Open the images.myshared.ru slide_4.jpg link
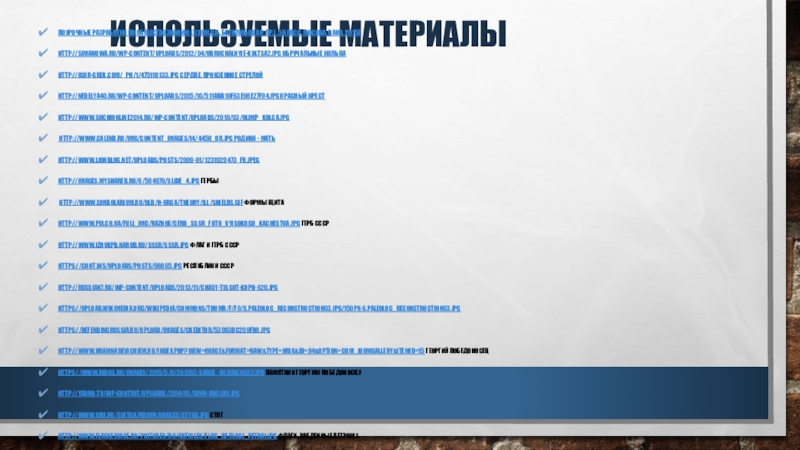The width and height of the screenshot is (800, 450). coord(129,181)
